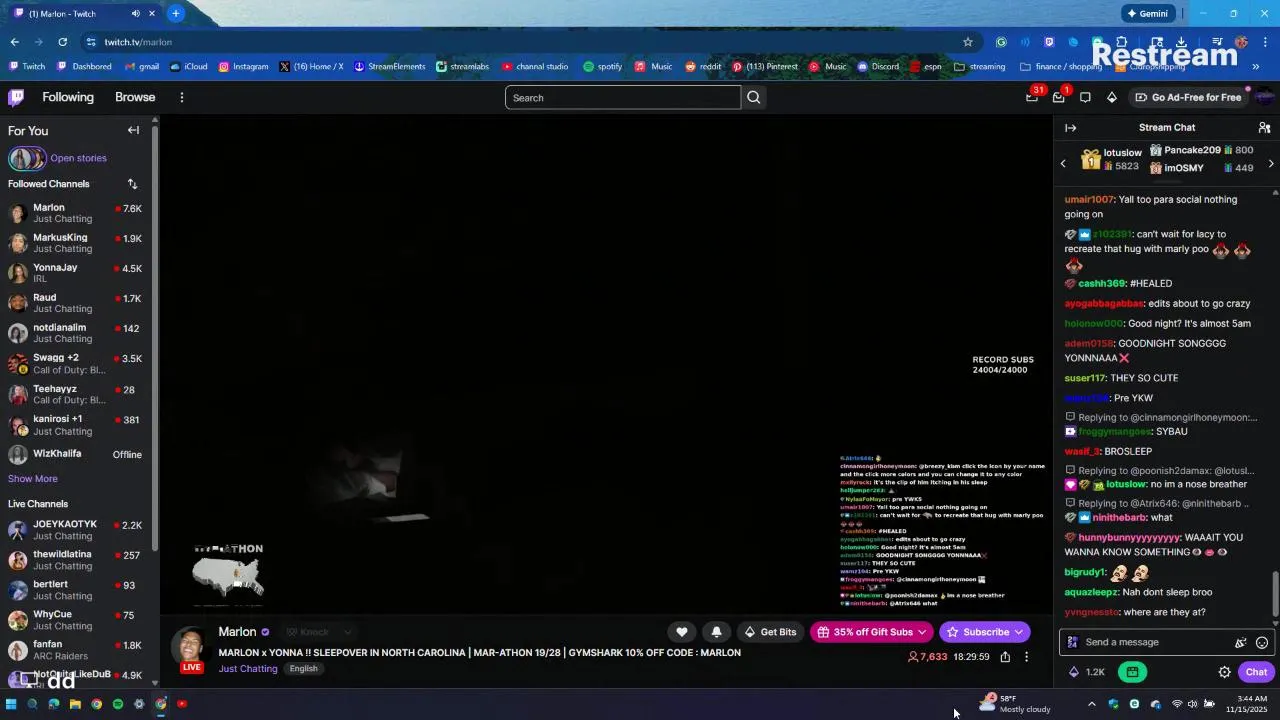Click the English language tag
Viewport: 1280px width, 720px height.
[x=303, y=669]
